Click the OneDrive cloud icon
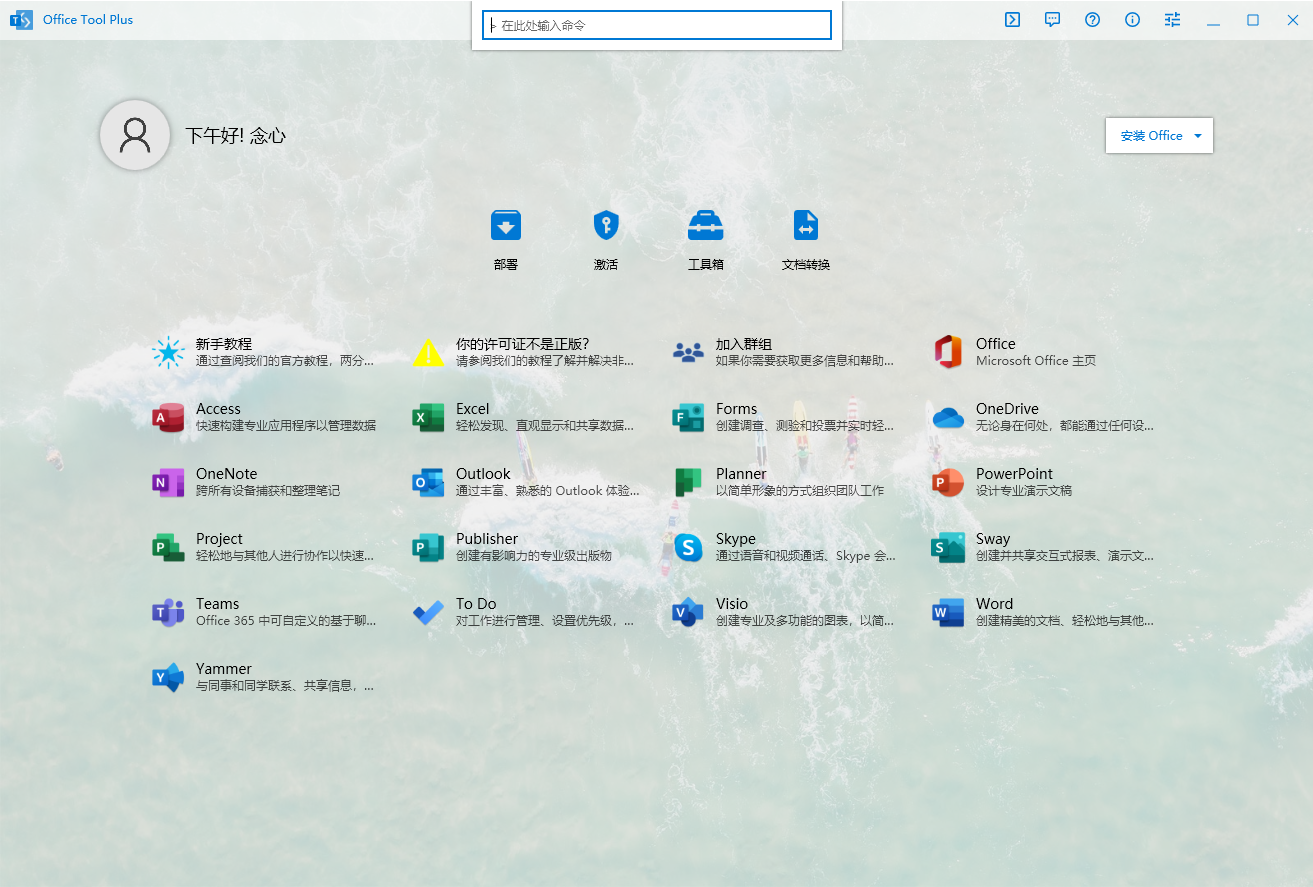The height and width of the screenshot is (887, 1313). (x=947, y=417)
